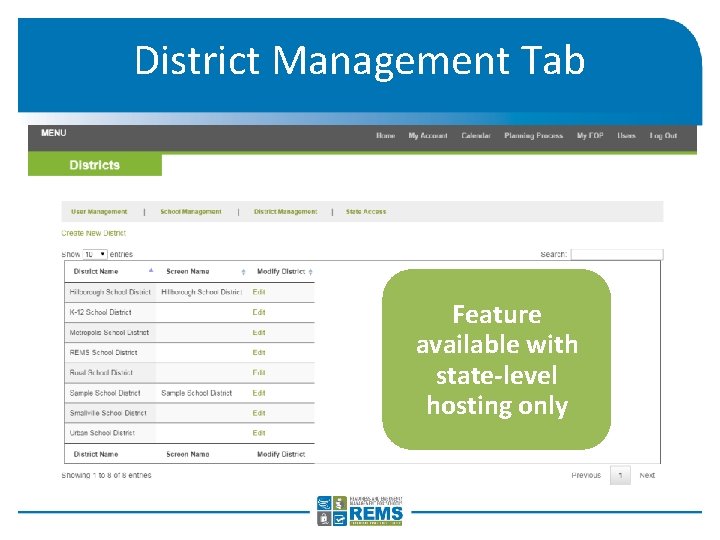Sort by Screen Name column arrows
The image size is (720, 540).
tap(243, 272)
